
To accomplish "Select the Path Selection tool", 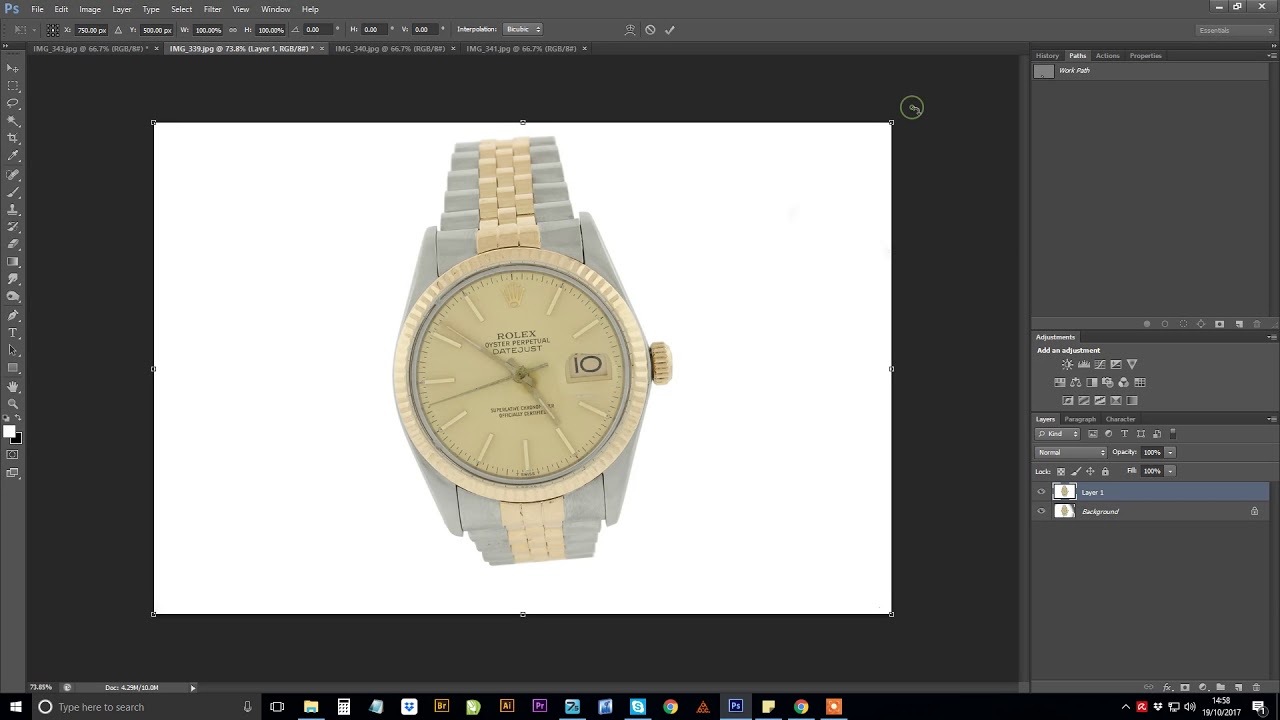I will (x=13, y=350).
